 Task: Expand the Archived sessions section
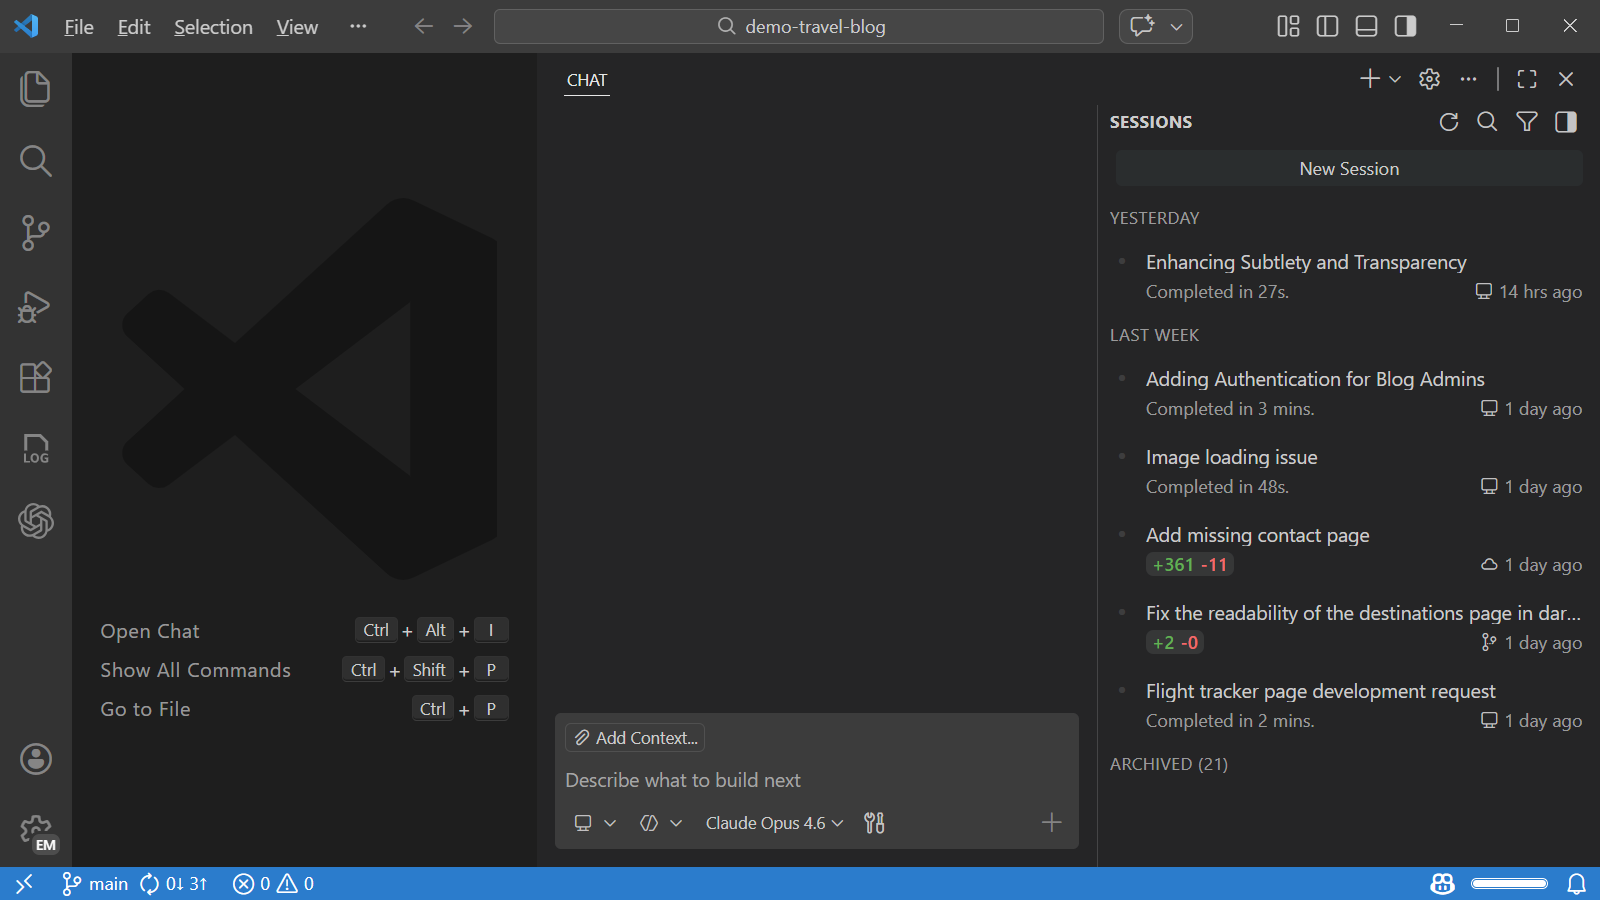pyautogui.click(x=1168, y=764)
